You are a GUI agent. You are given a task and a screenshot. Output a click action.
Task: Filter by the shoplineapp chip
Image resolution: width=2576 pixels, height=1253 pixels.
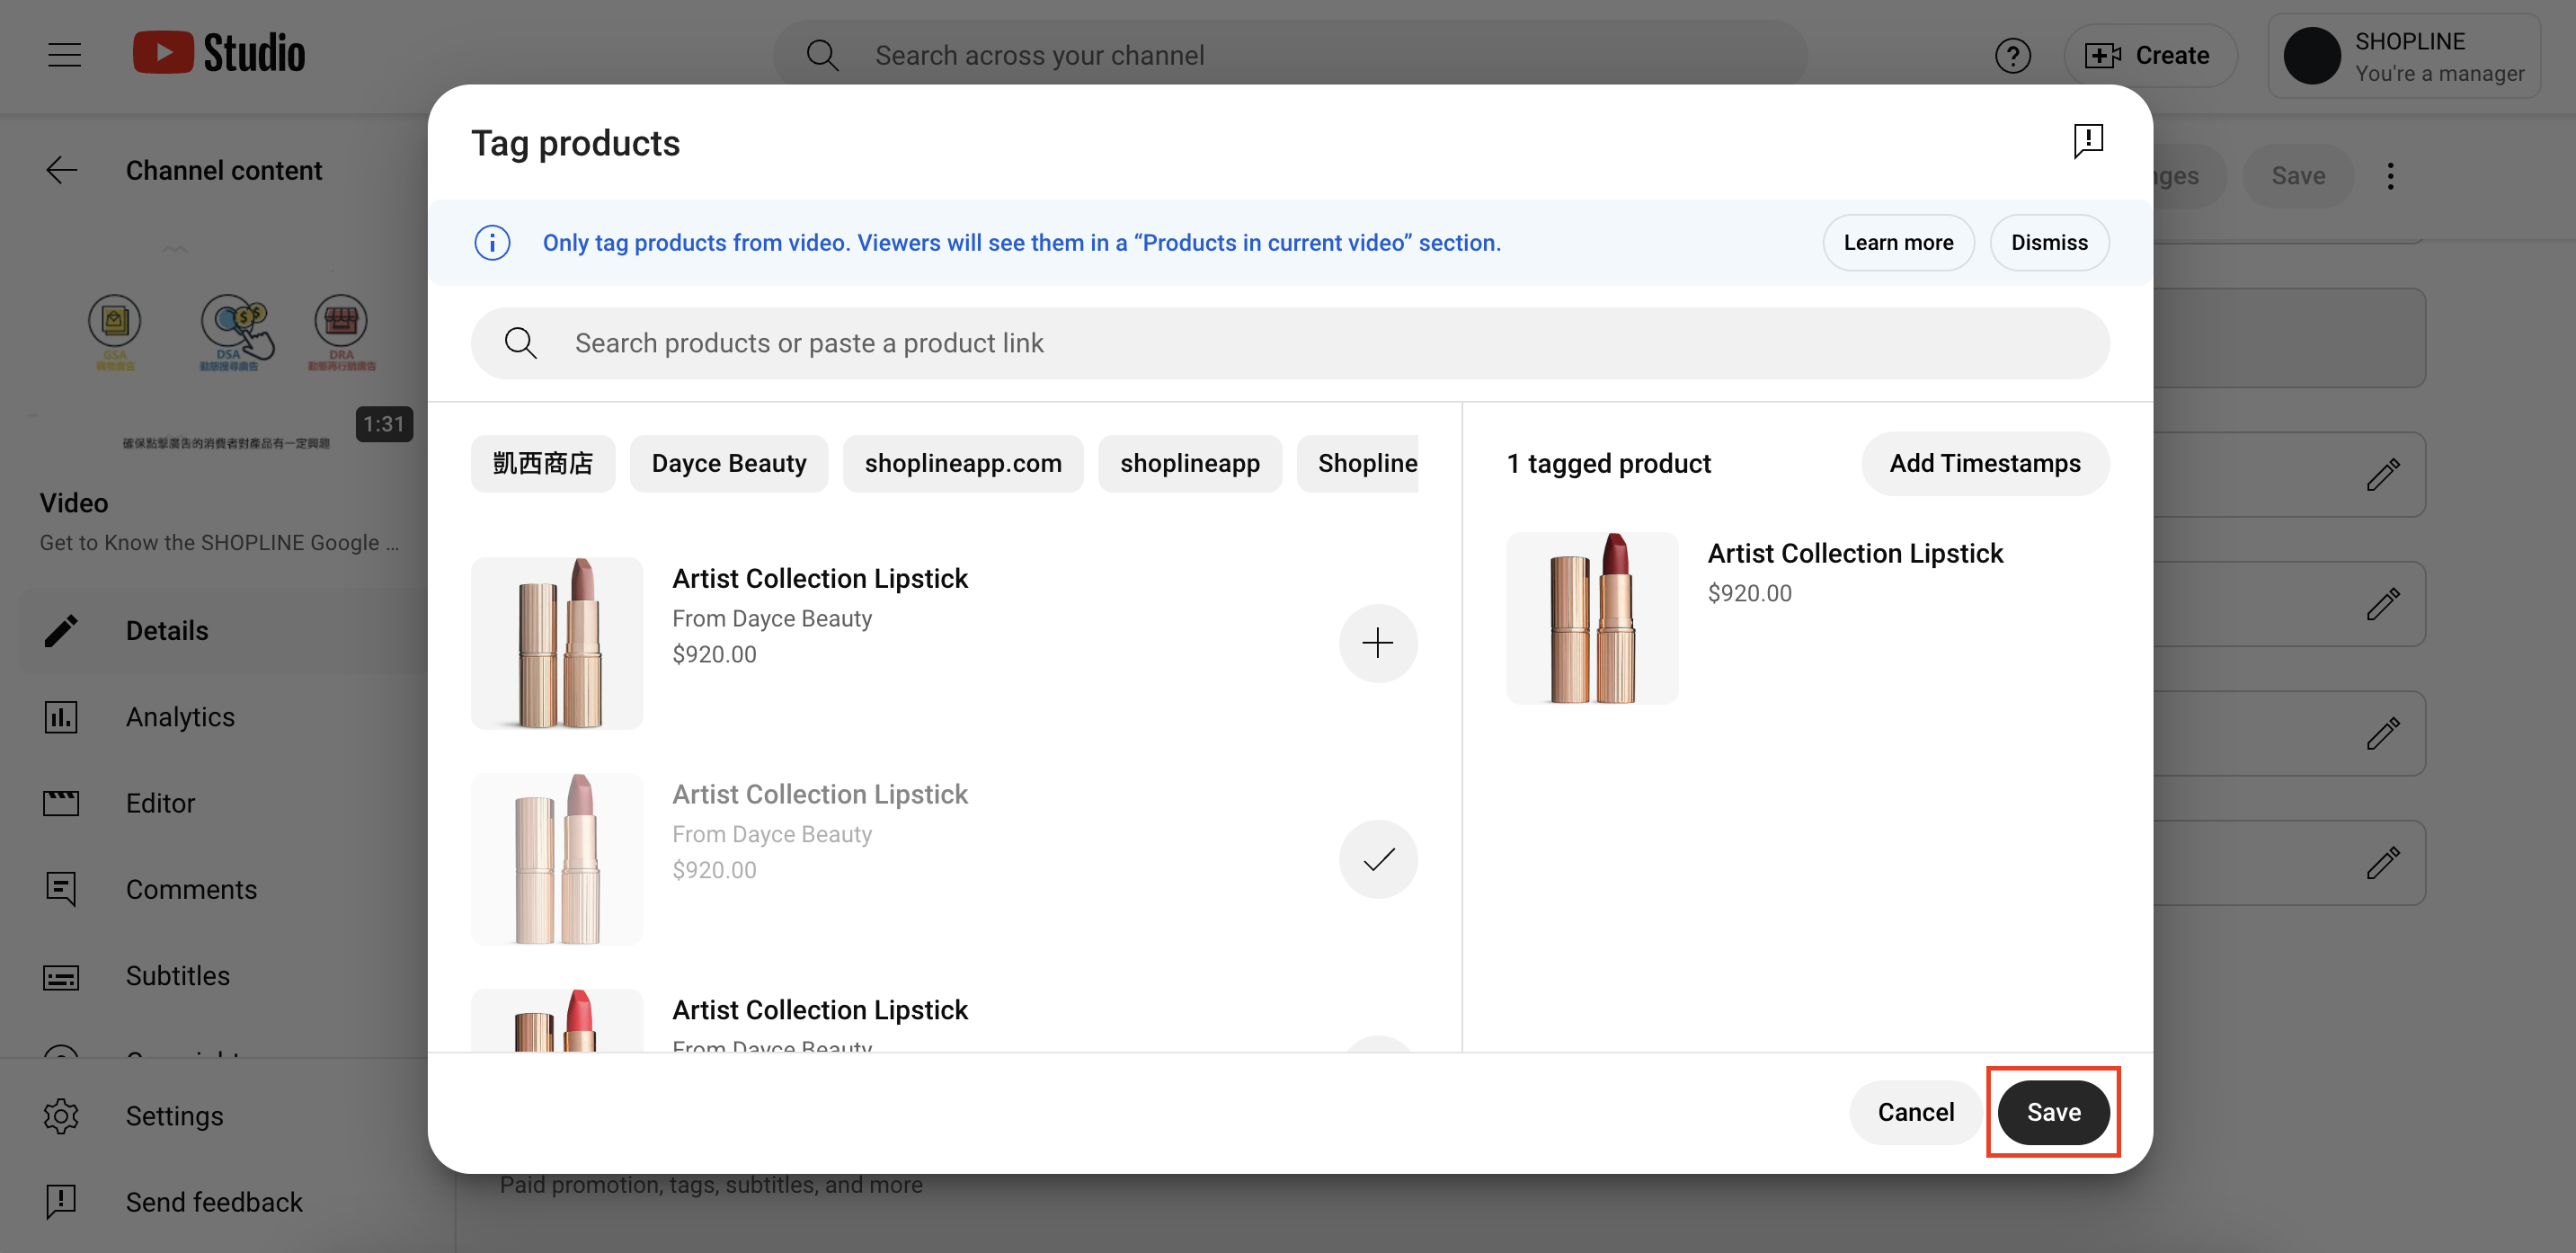[1190, 463]
